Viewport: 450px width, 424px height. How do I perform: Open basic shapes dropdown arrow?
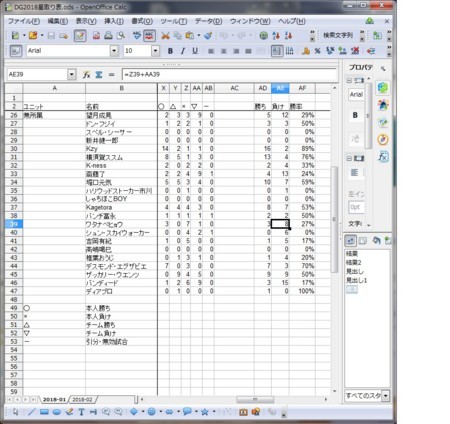click(x=143, y=412)
